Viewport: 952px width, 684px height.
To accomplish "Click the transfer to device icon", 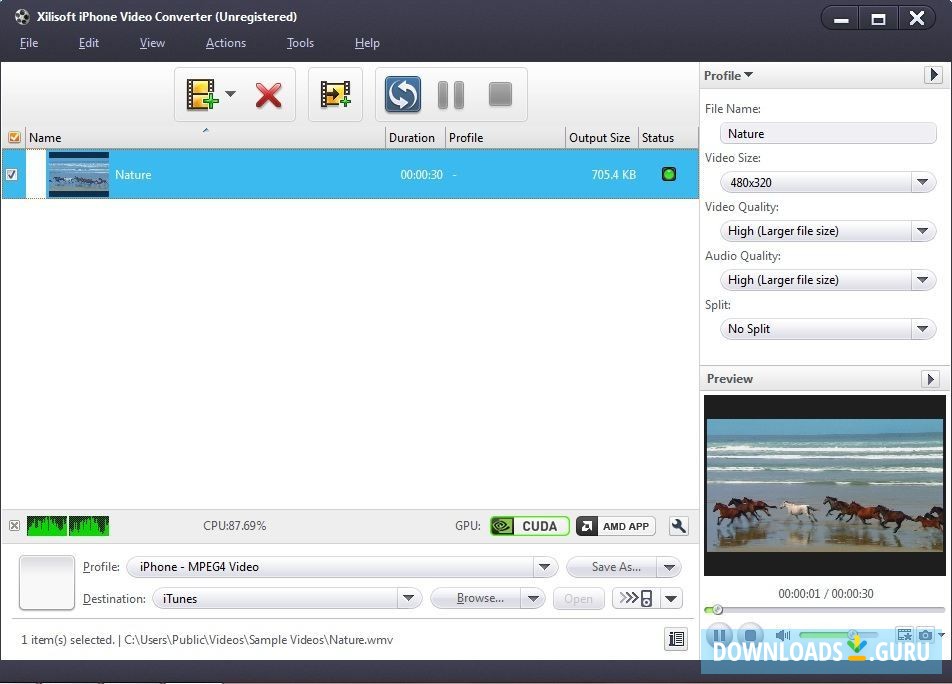I will (636, 598).
